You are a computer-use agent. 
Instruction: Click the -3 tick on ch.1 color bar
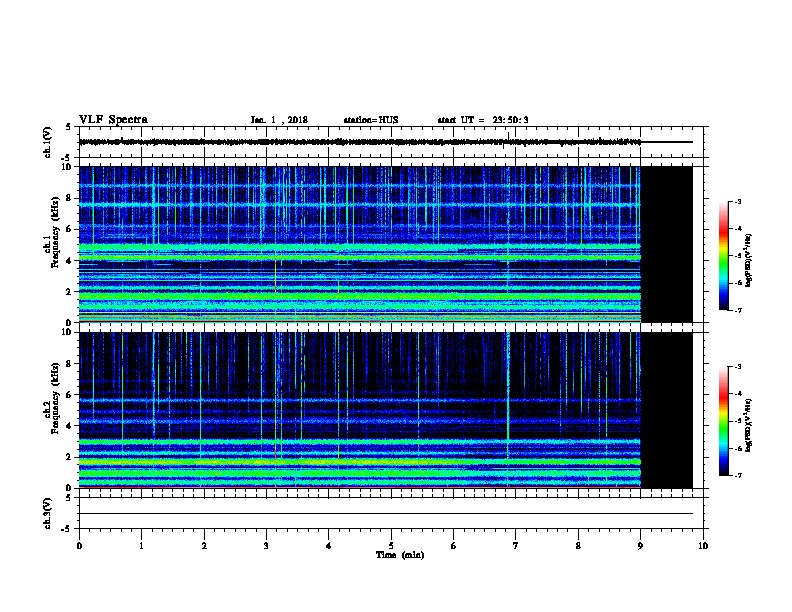[x=737, y=201]
